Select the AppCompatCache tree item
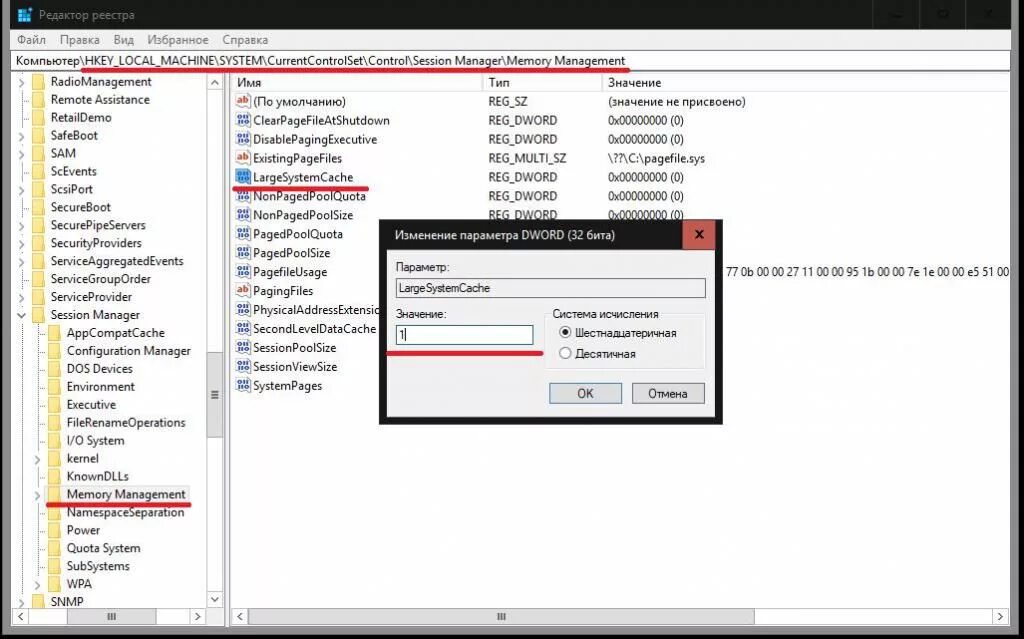Screen dimensions: 1024x639 [116, 333]
